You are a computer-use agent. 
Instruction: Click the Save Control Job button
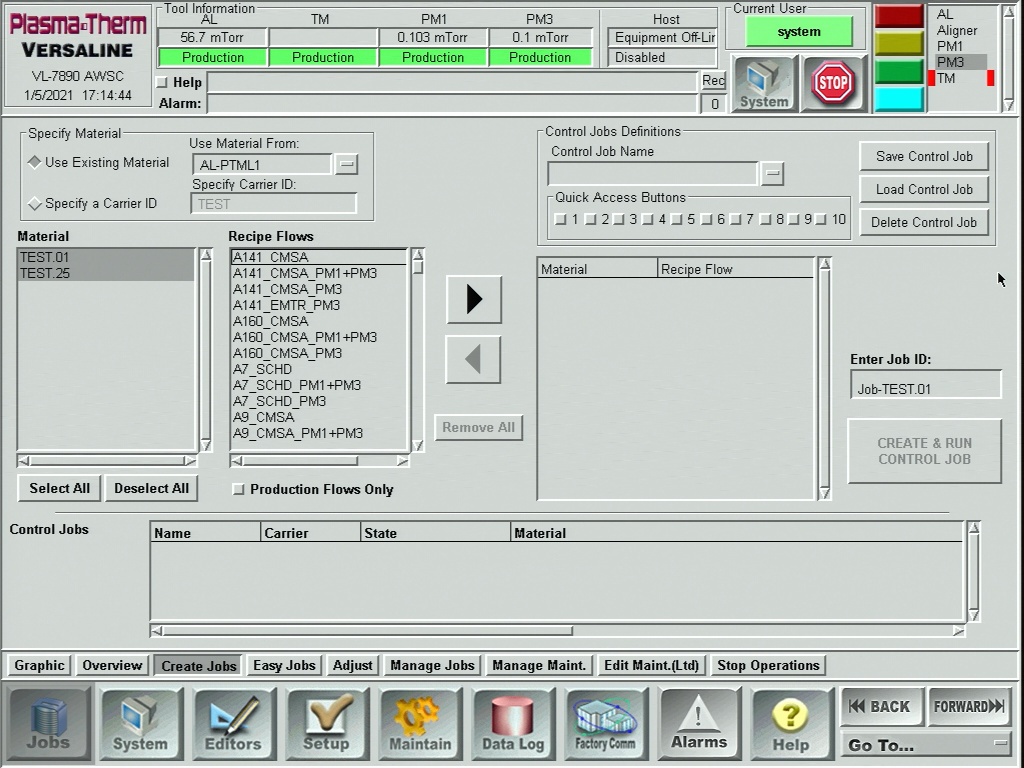pyautogui.click(x=924, y=157)
